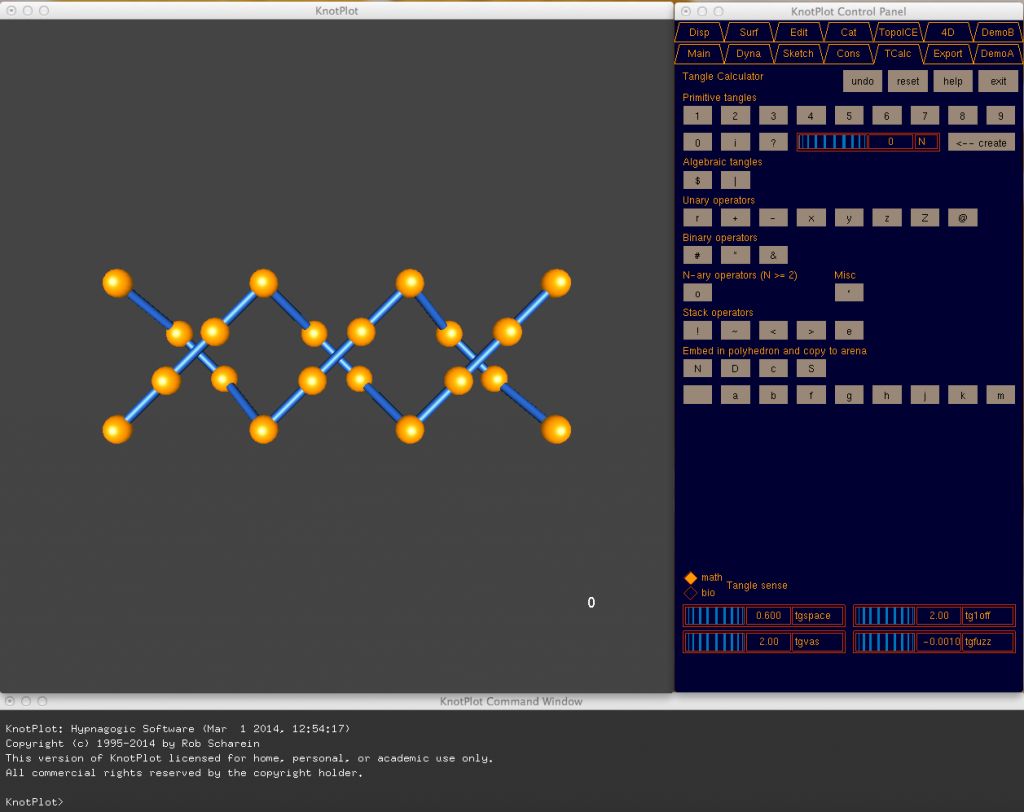This screenshot has height=812, width=1024.
Task: Adjust the primitive tangle N slider
Action: point(832,142)
